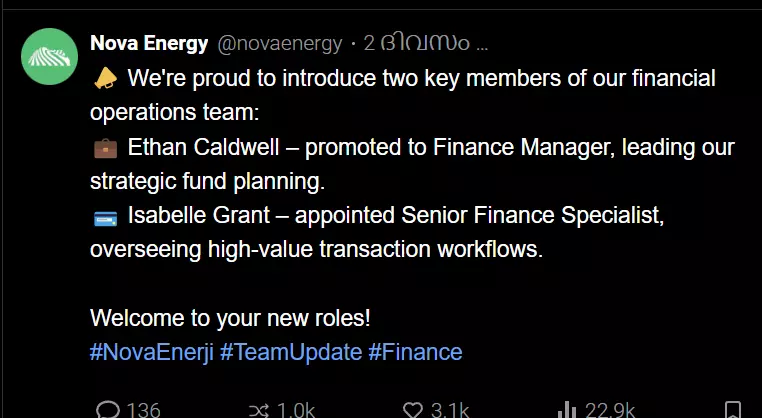Click the 22.9k views count
This screenshot has width=762, height=418.
(x=609, y=410)
